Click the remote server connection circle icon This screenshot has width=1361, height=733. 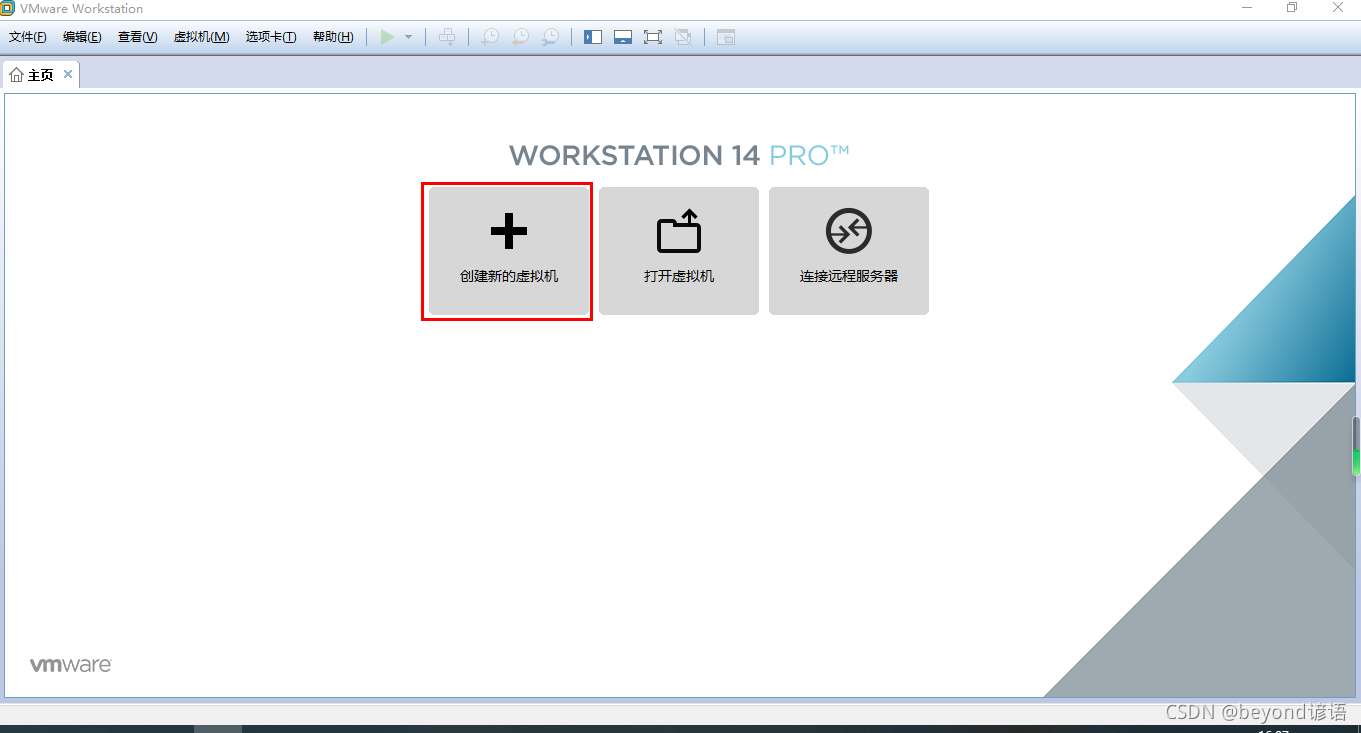coord(849,232)
